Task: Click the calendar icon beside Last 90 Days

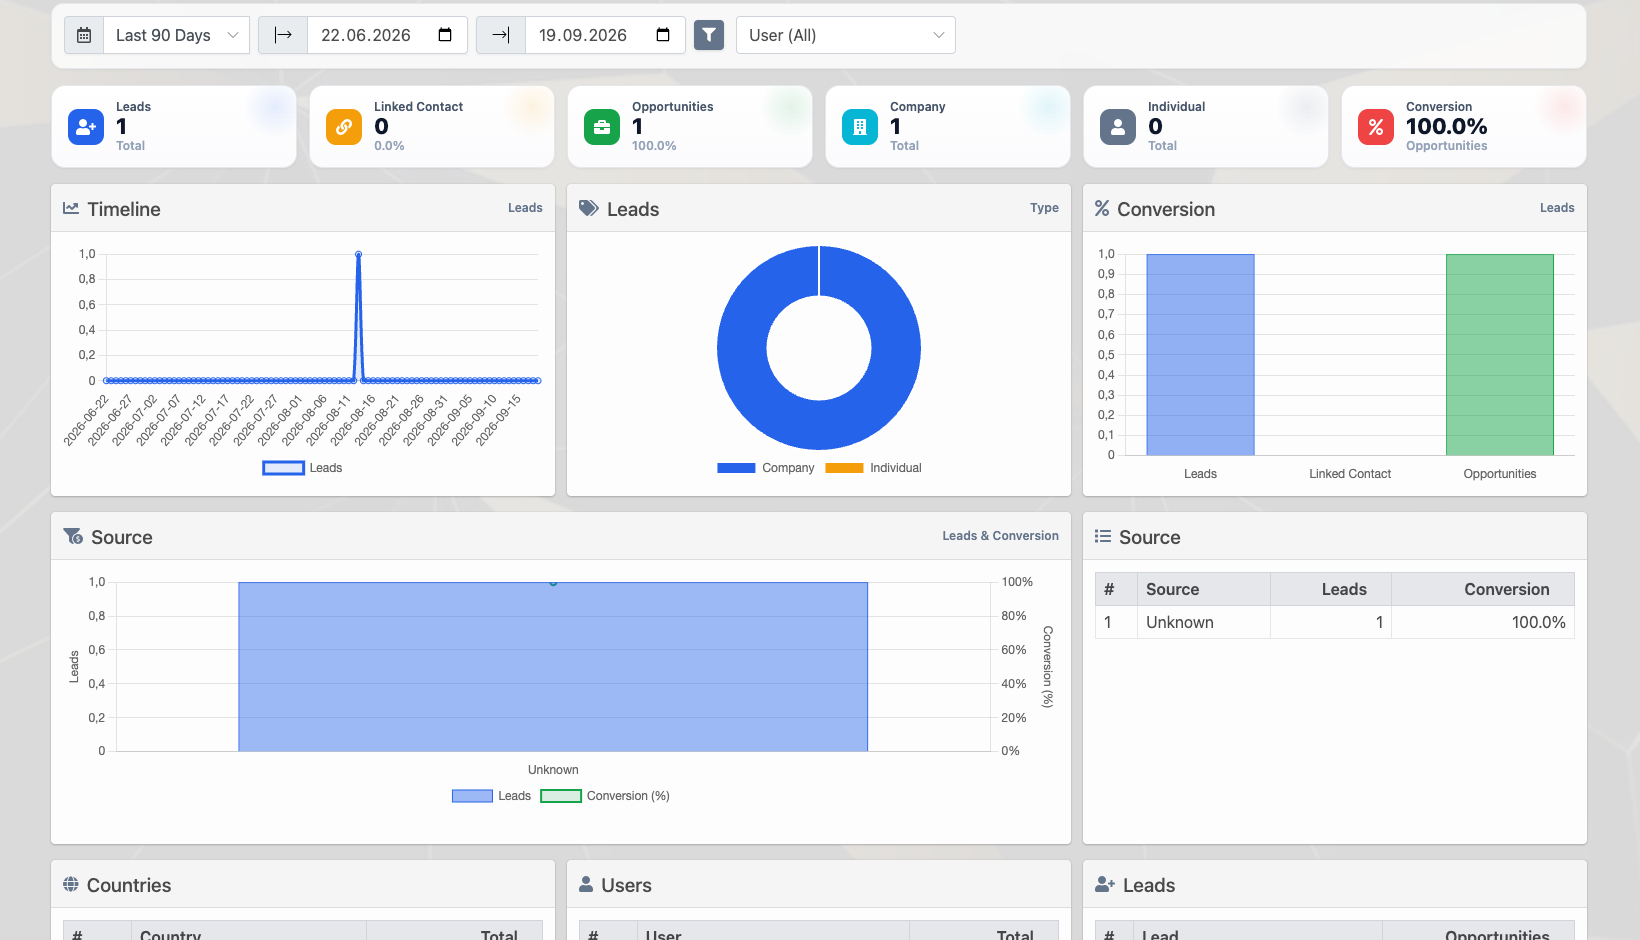Action: click(84, 35)
